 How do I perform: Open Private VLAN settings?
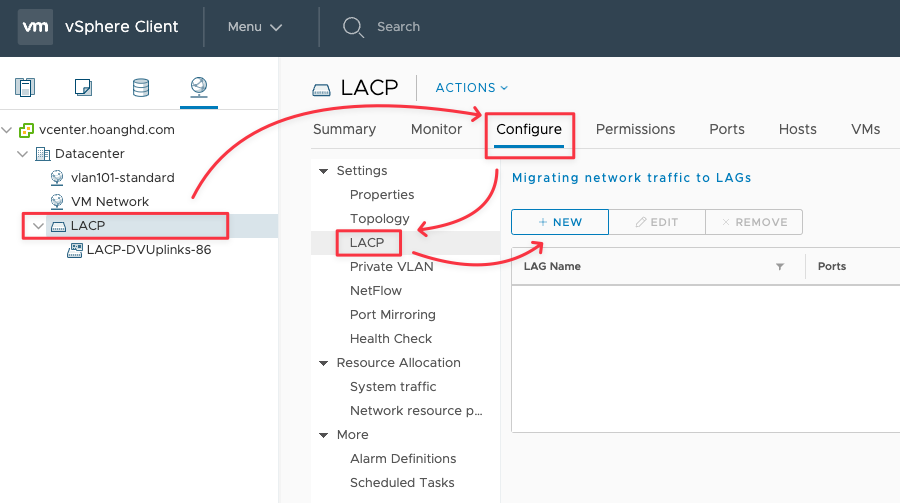click(391, 267)
